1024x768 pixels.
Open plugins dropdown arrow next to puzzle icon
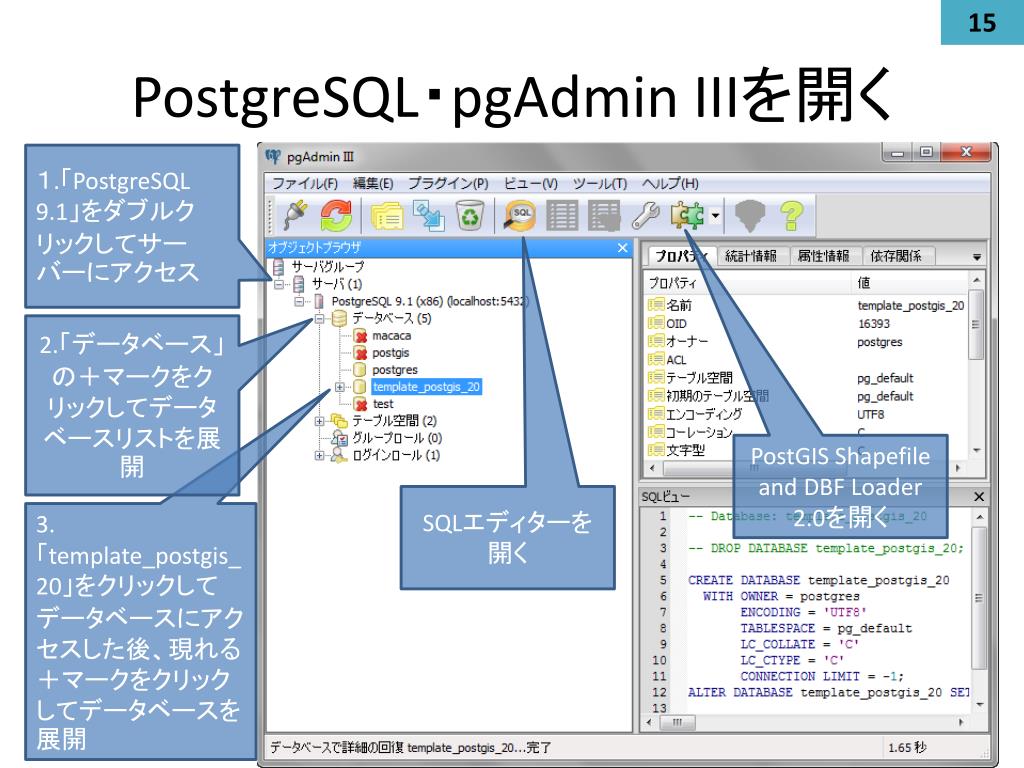tap(716, 216)
